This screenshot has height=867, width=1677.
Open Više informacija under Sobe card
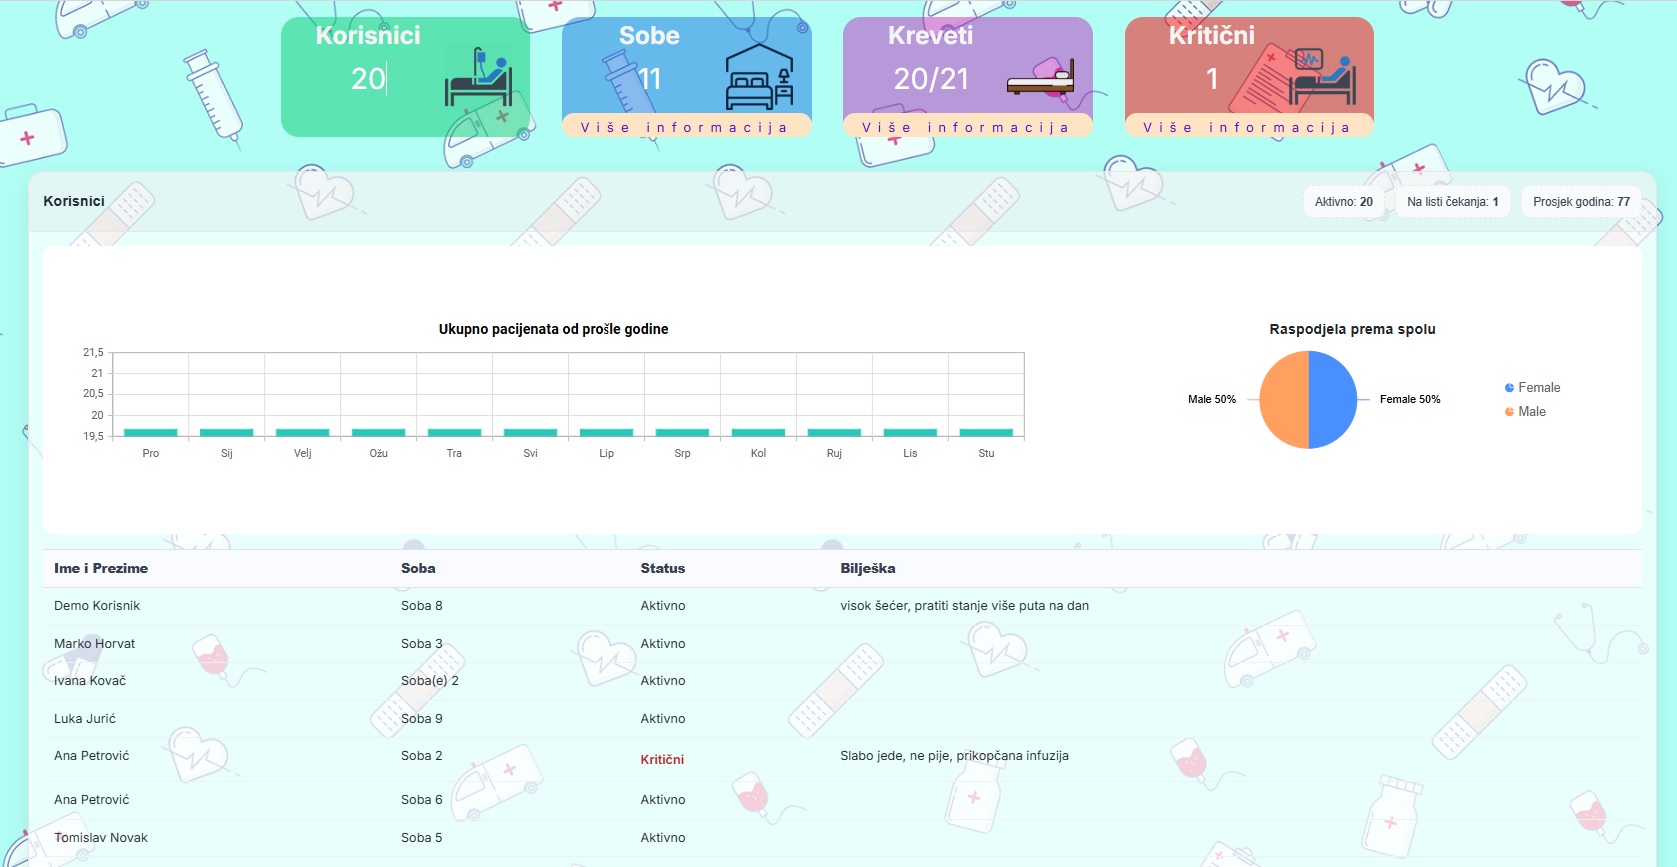[x=686, y=127]
